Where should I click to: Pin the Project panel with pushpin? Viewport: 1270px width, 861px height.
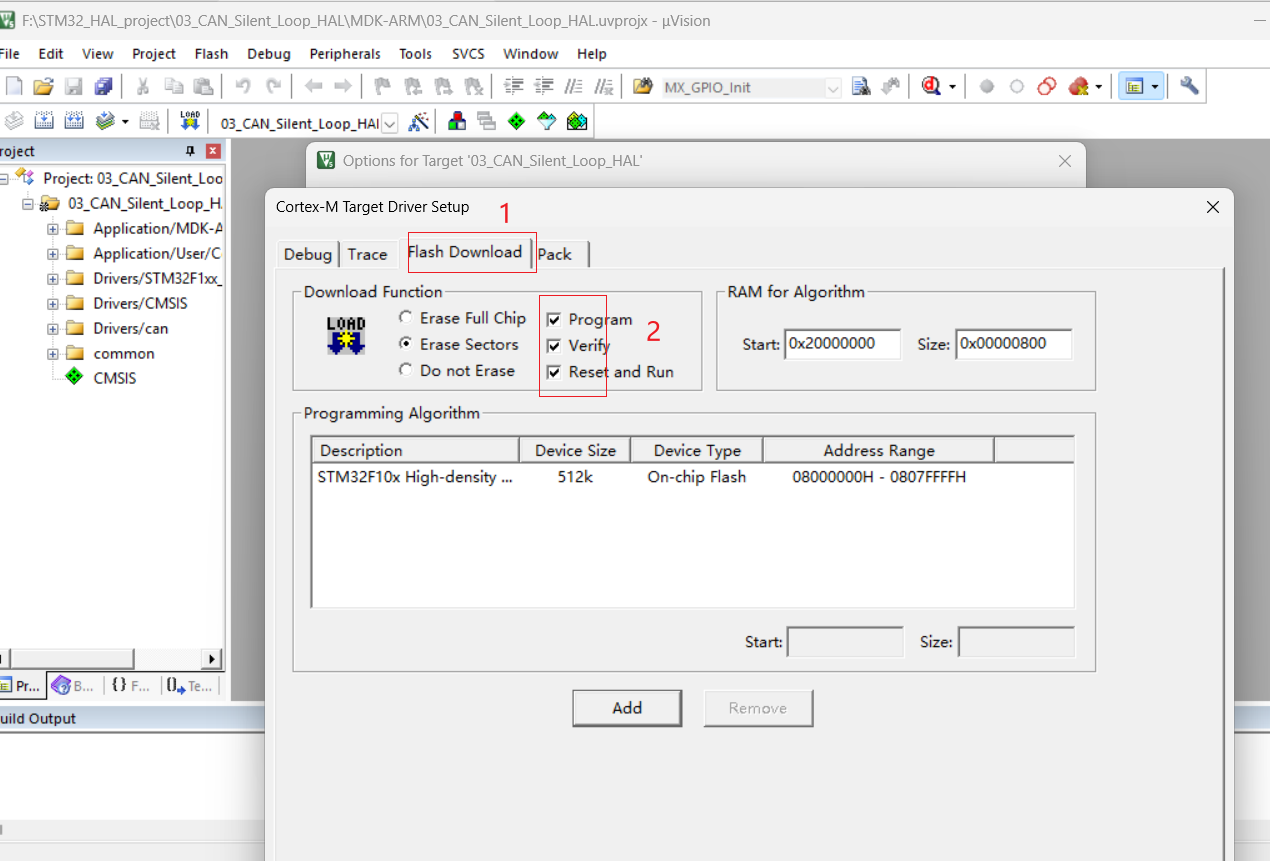tap(190, 151)
